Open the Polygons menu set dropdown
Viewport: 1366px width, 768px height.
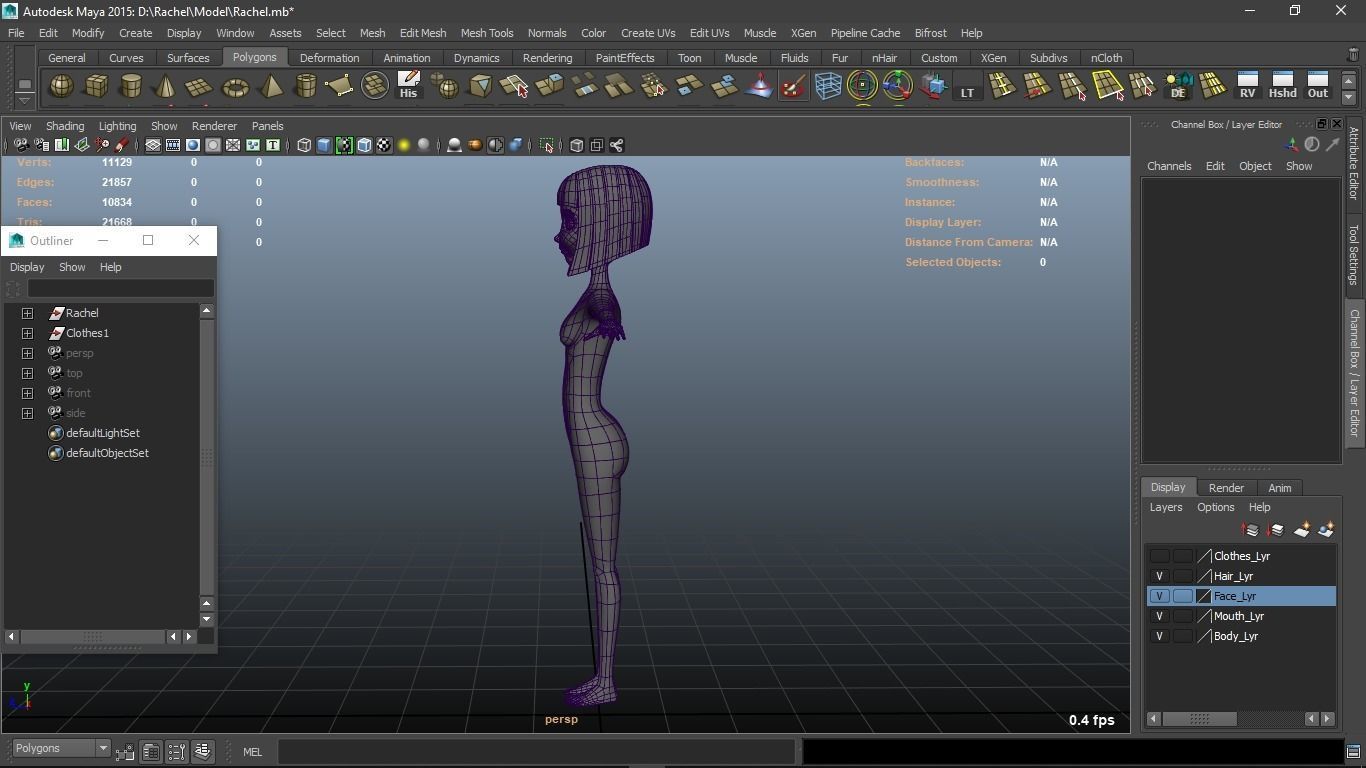61,748
